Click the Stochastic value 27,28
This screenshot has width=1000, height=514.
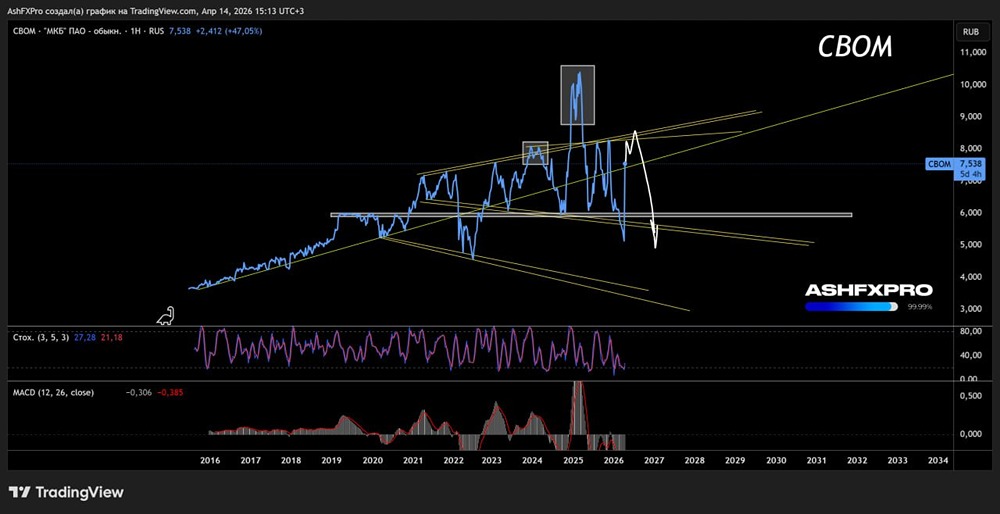(84, 336)
